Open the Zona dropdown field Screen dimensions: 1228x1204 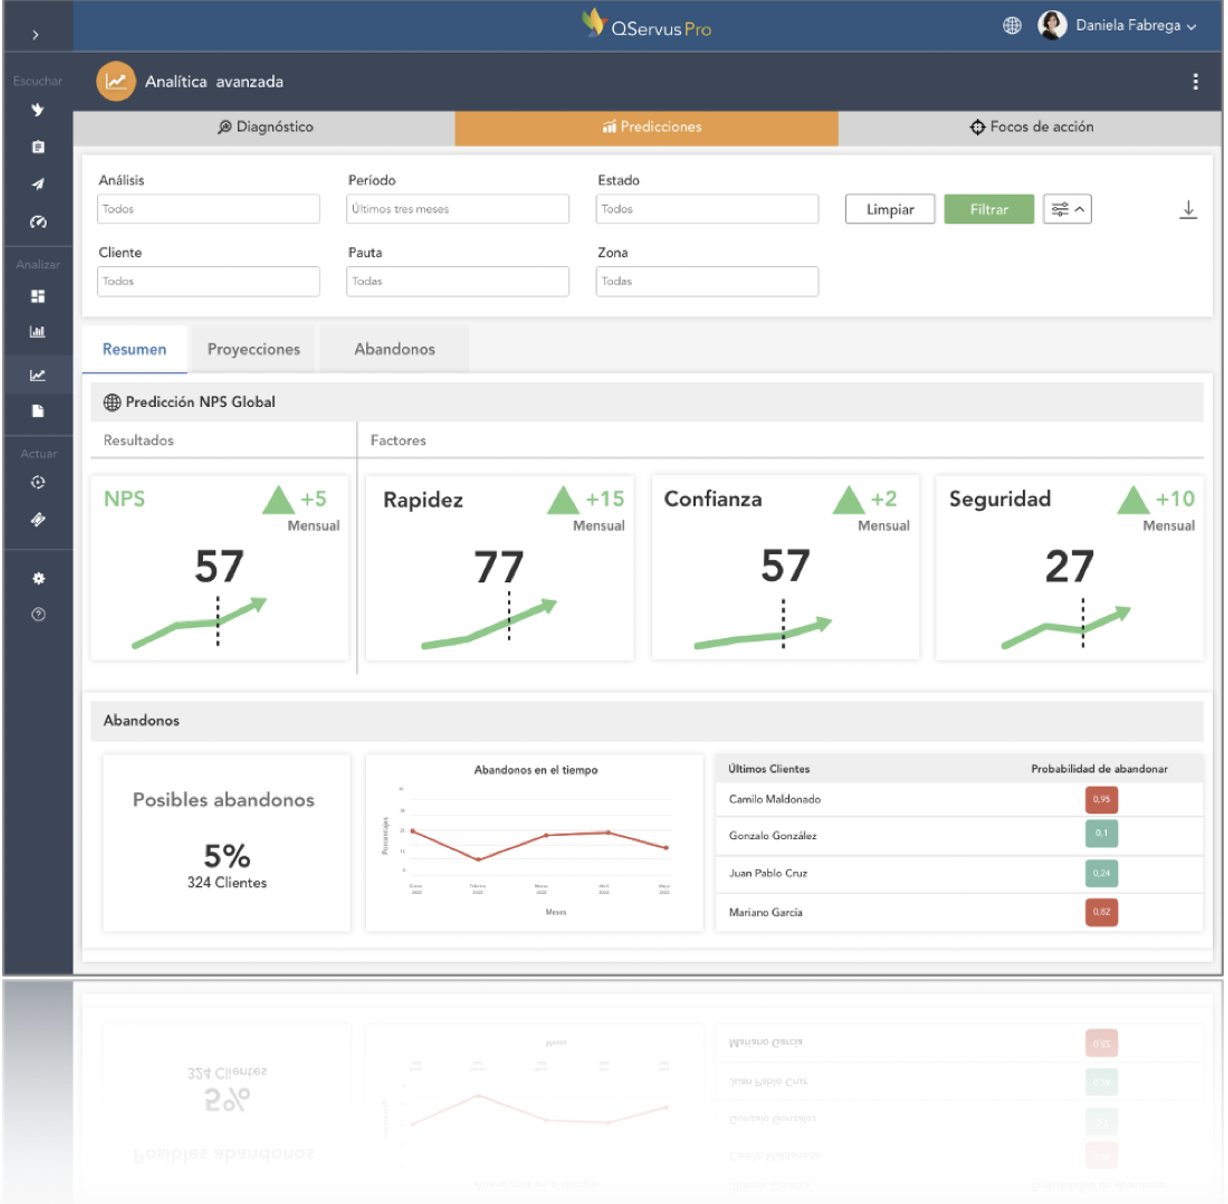tap(707, 281)
